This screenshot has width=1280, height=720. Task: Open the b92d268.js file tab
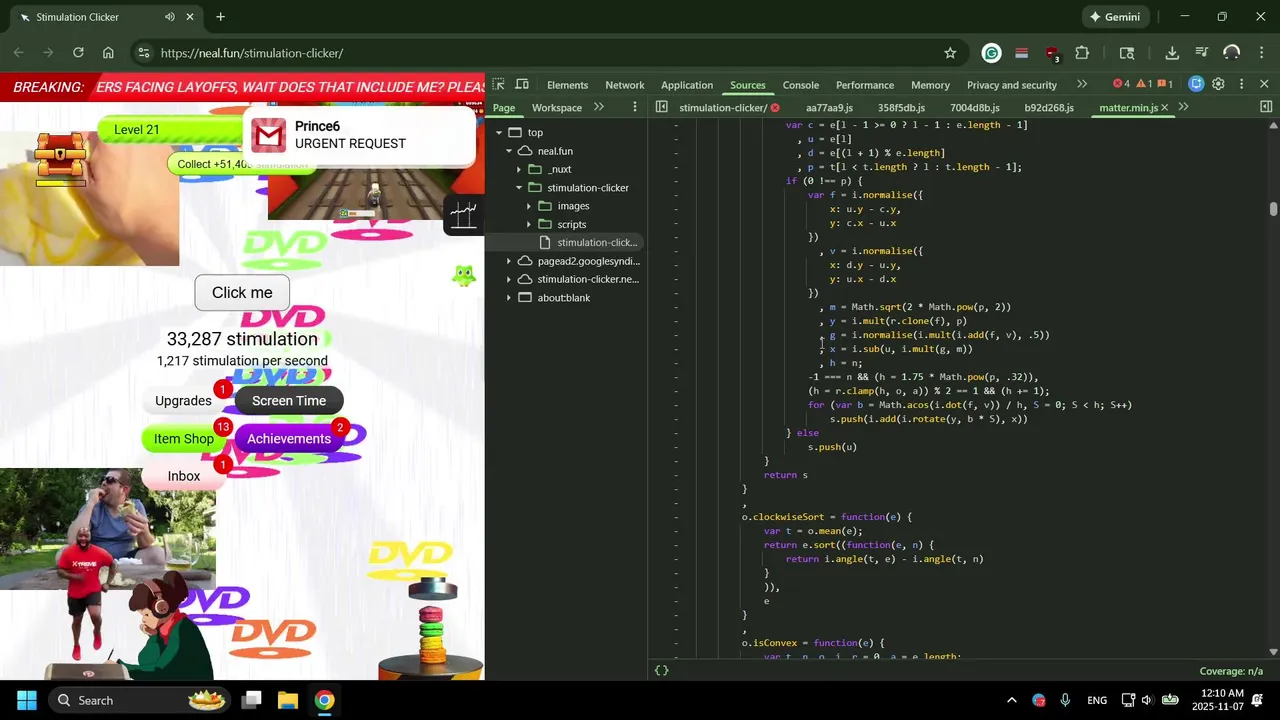1049,108
